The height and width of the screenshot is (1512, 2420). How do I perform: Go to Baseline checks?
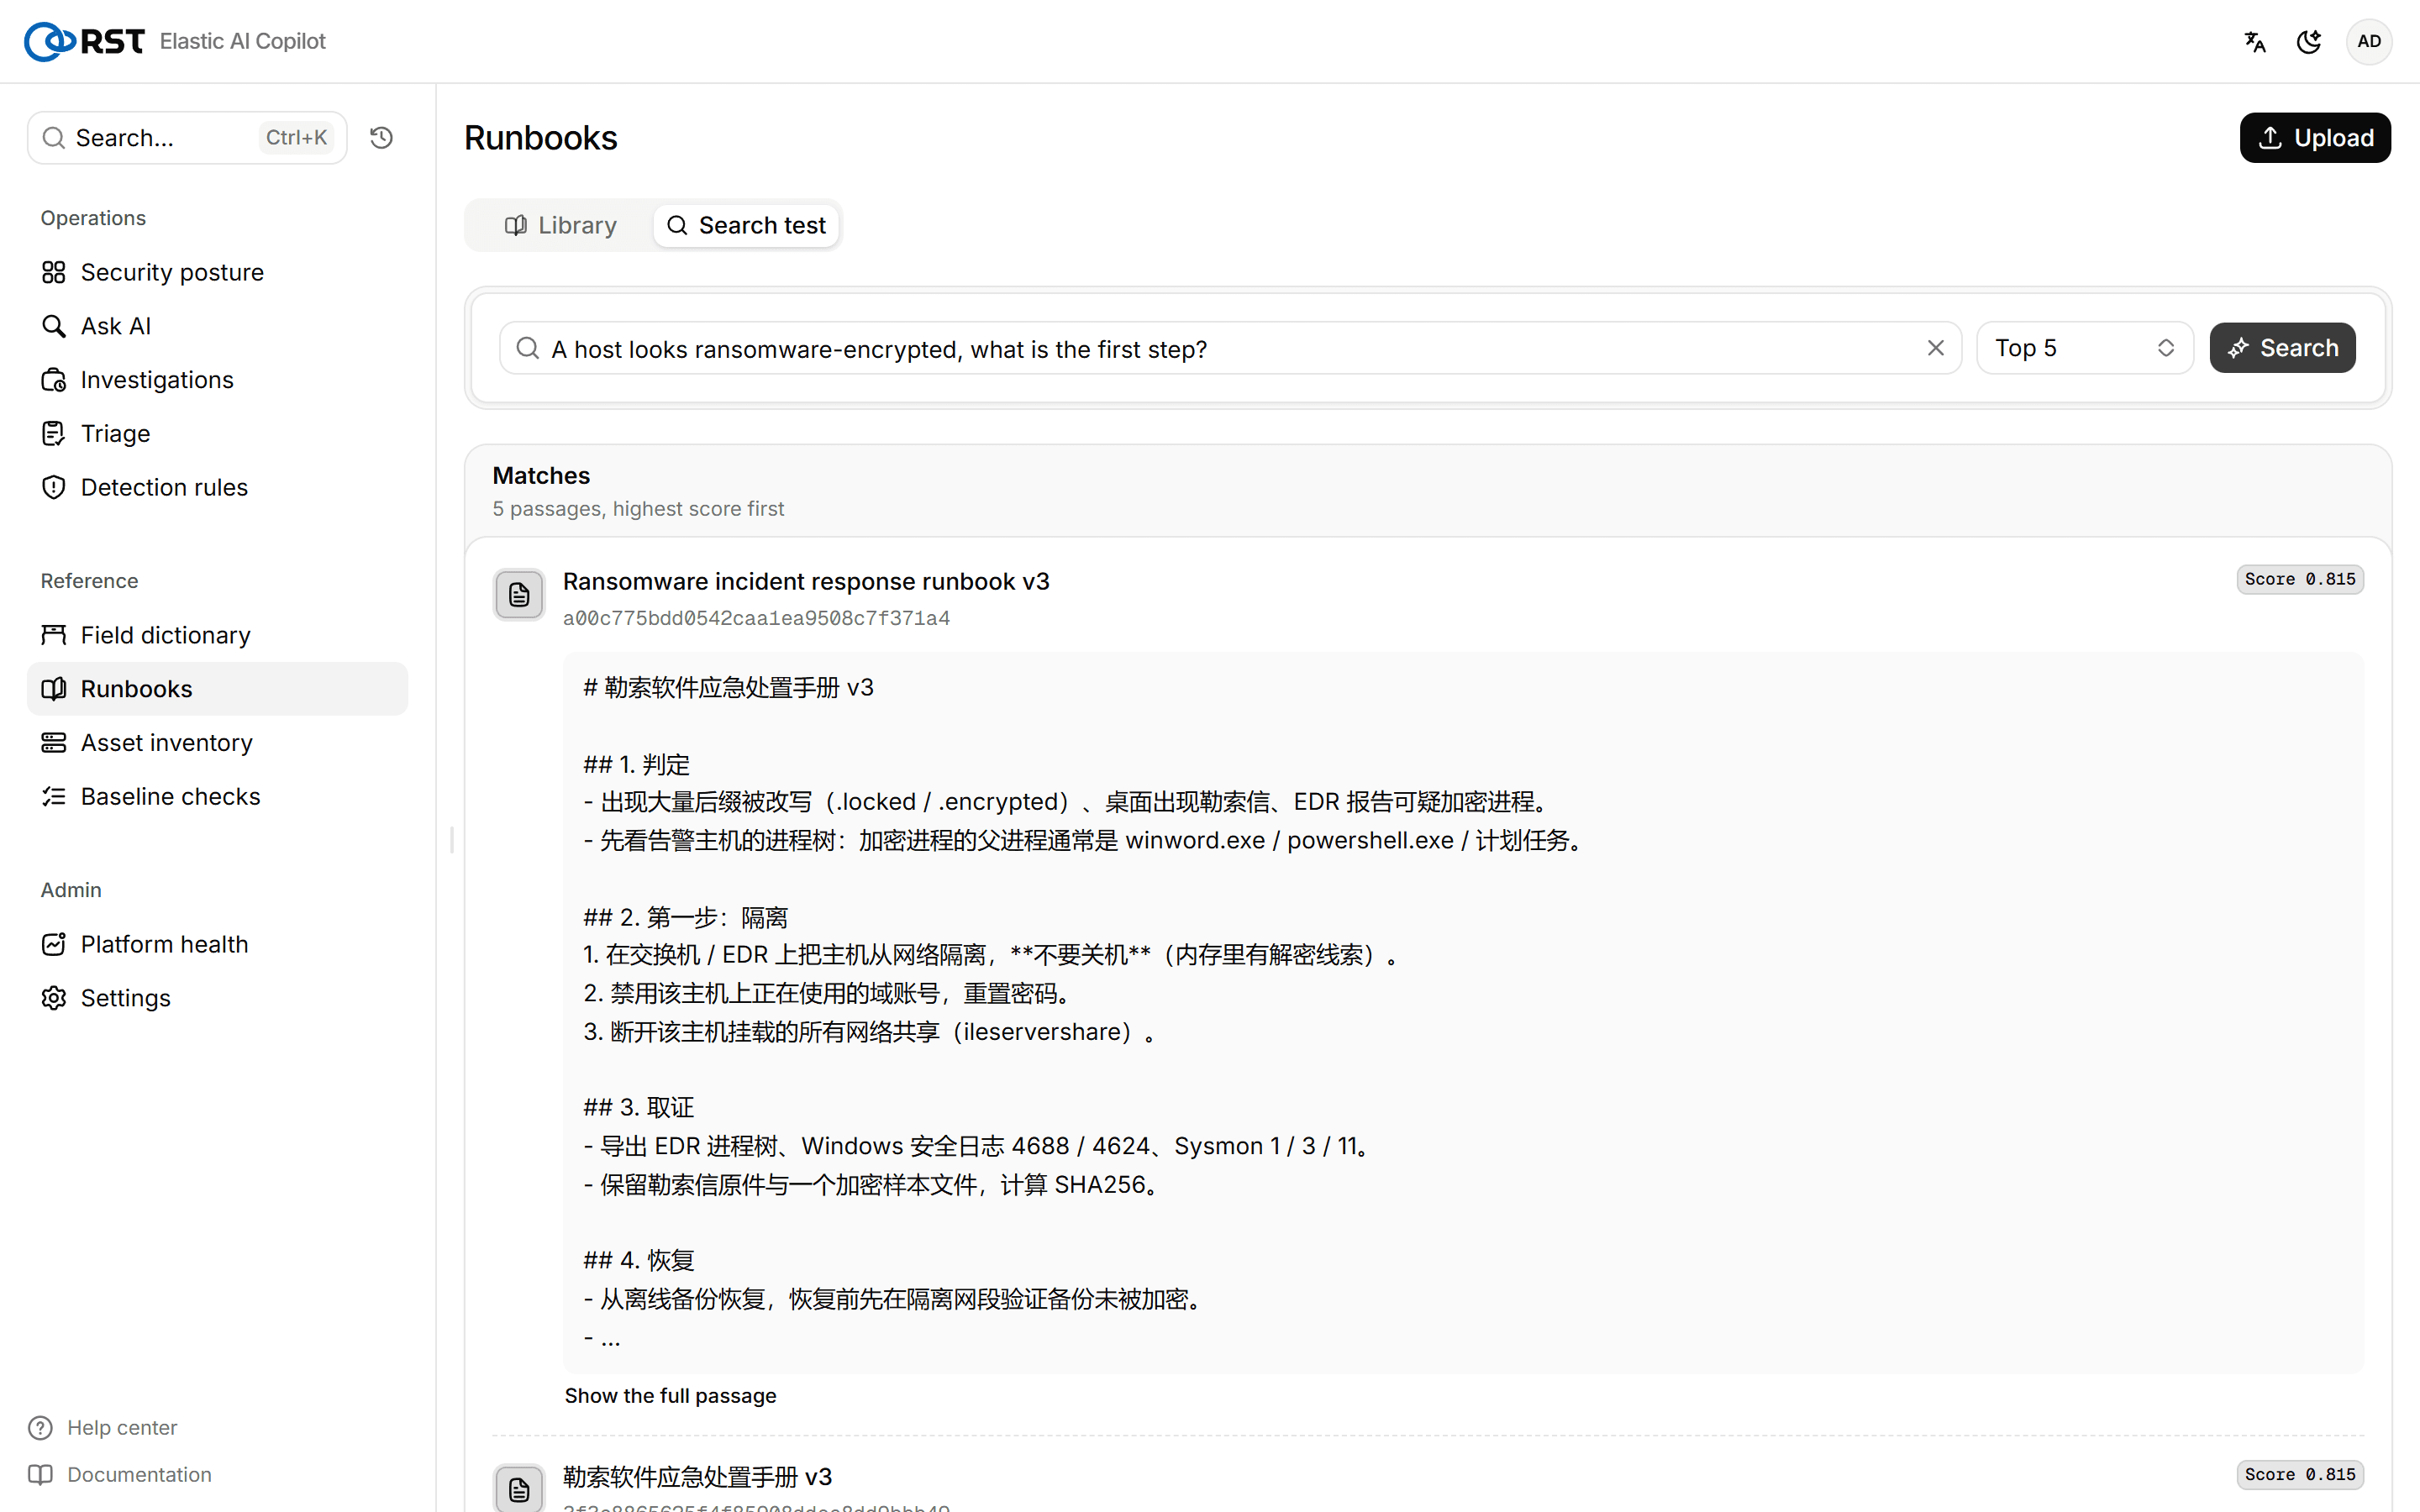[217, 796]
